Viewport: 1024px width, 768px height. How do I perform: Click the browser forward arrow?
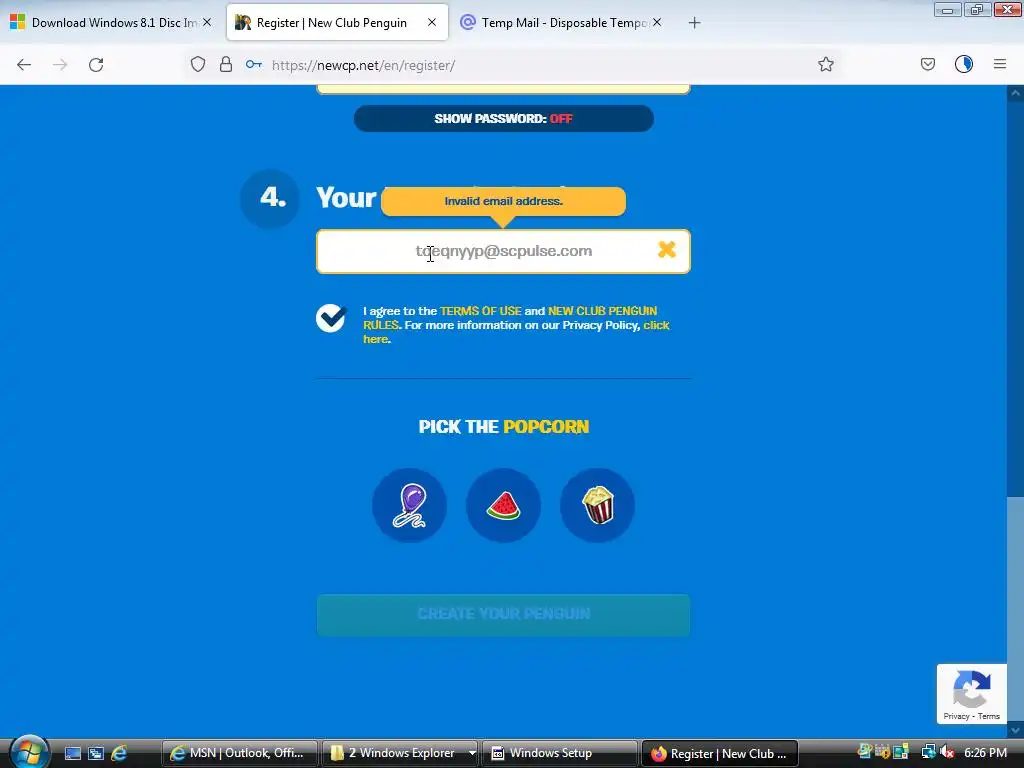60,65
